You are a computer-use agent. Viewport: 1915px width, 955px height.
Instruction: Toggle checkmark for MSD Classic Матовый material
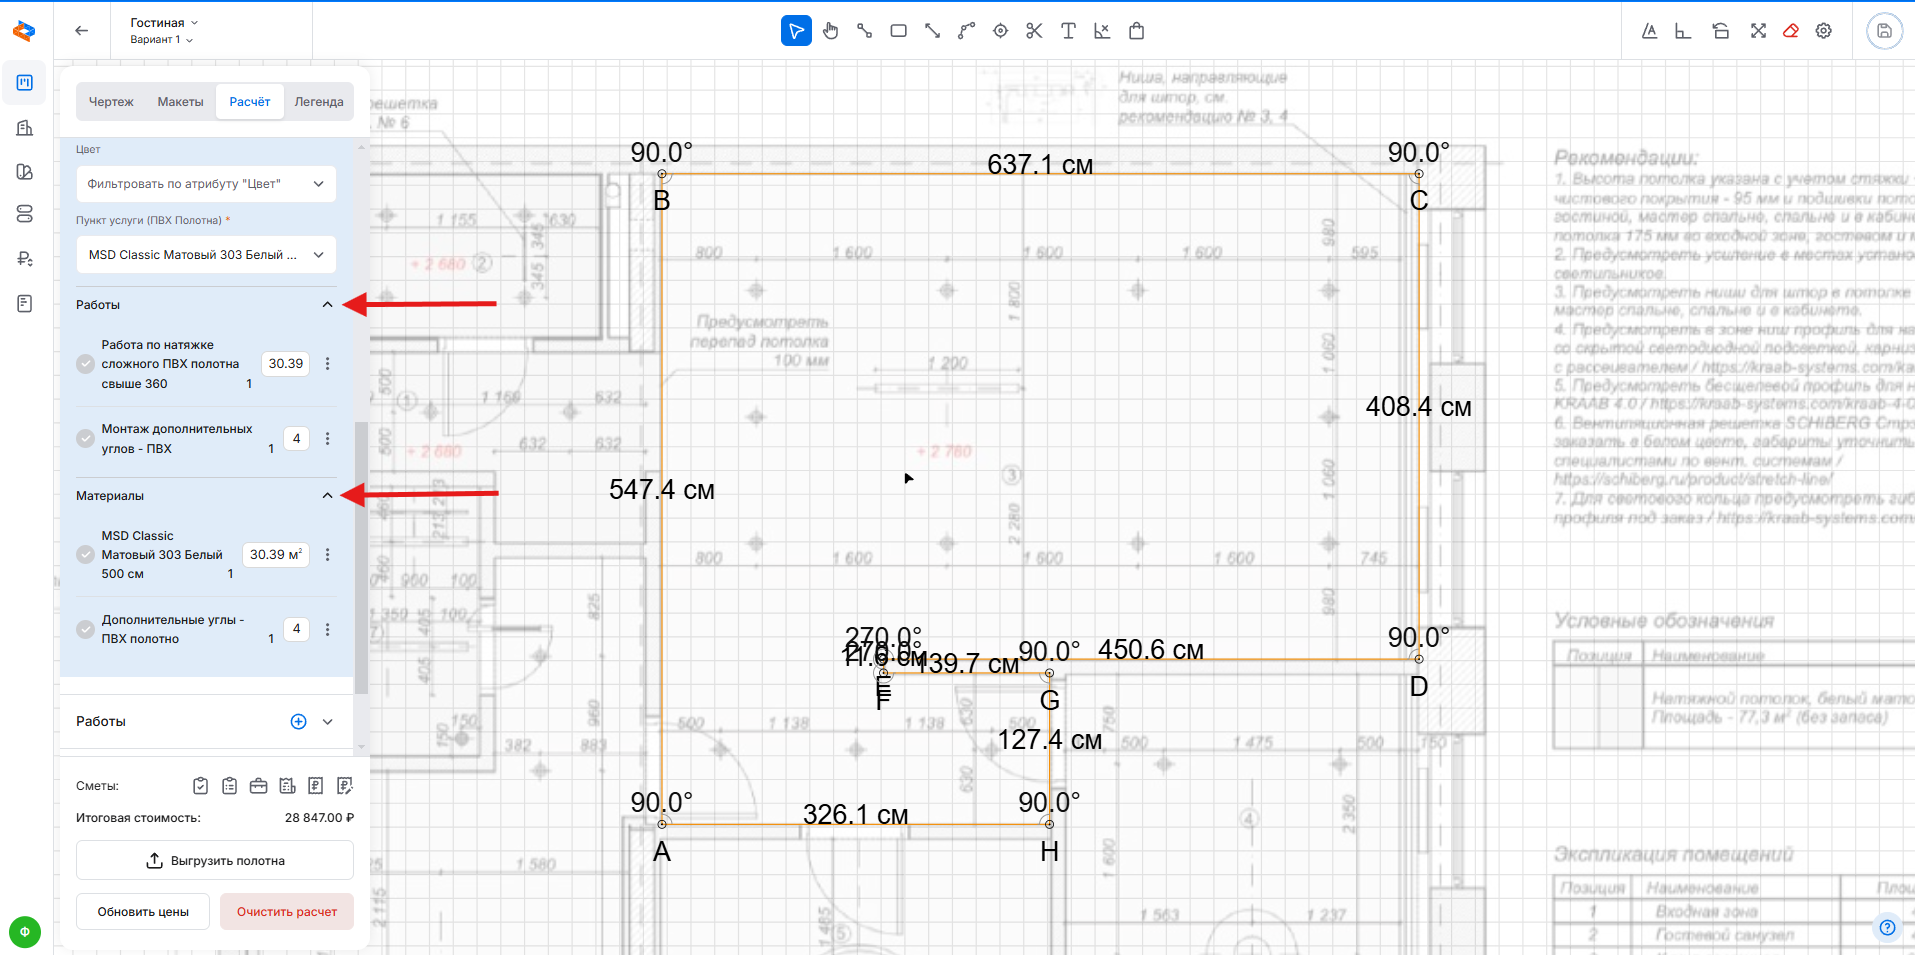click(86, 555)
